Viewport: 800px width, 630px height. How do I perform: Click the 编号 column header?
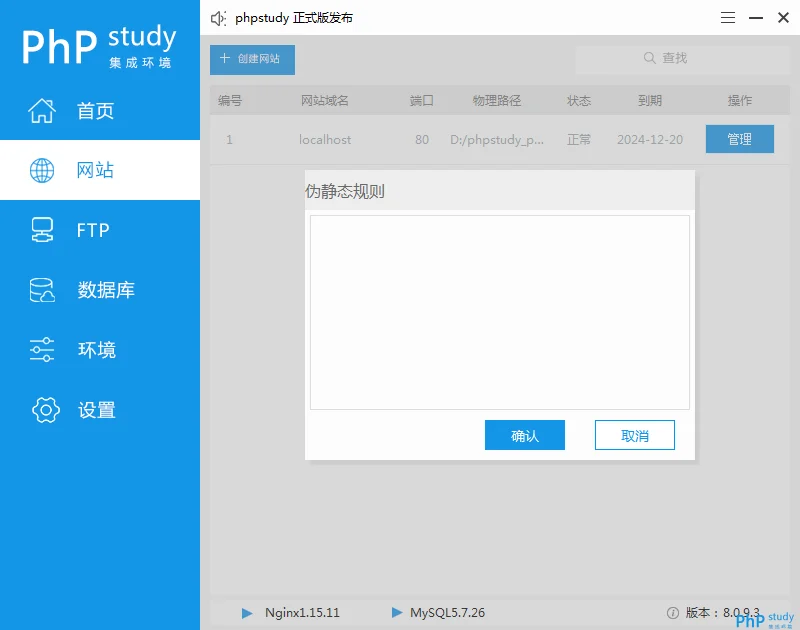[x=230, y=100]
